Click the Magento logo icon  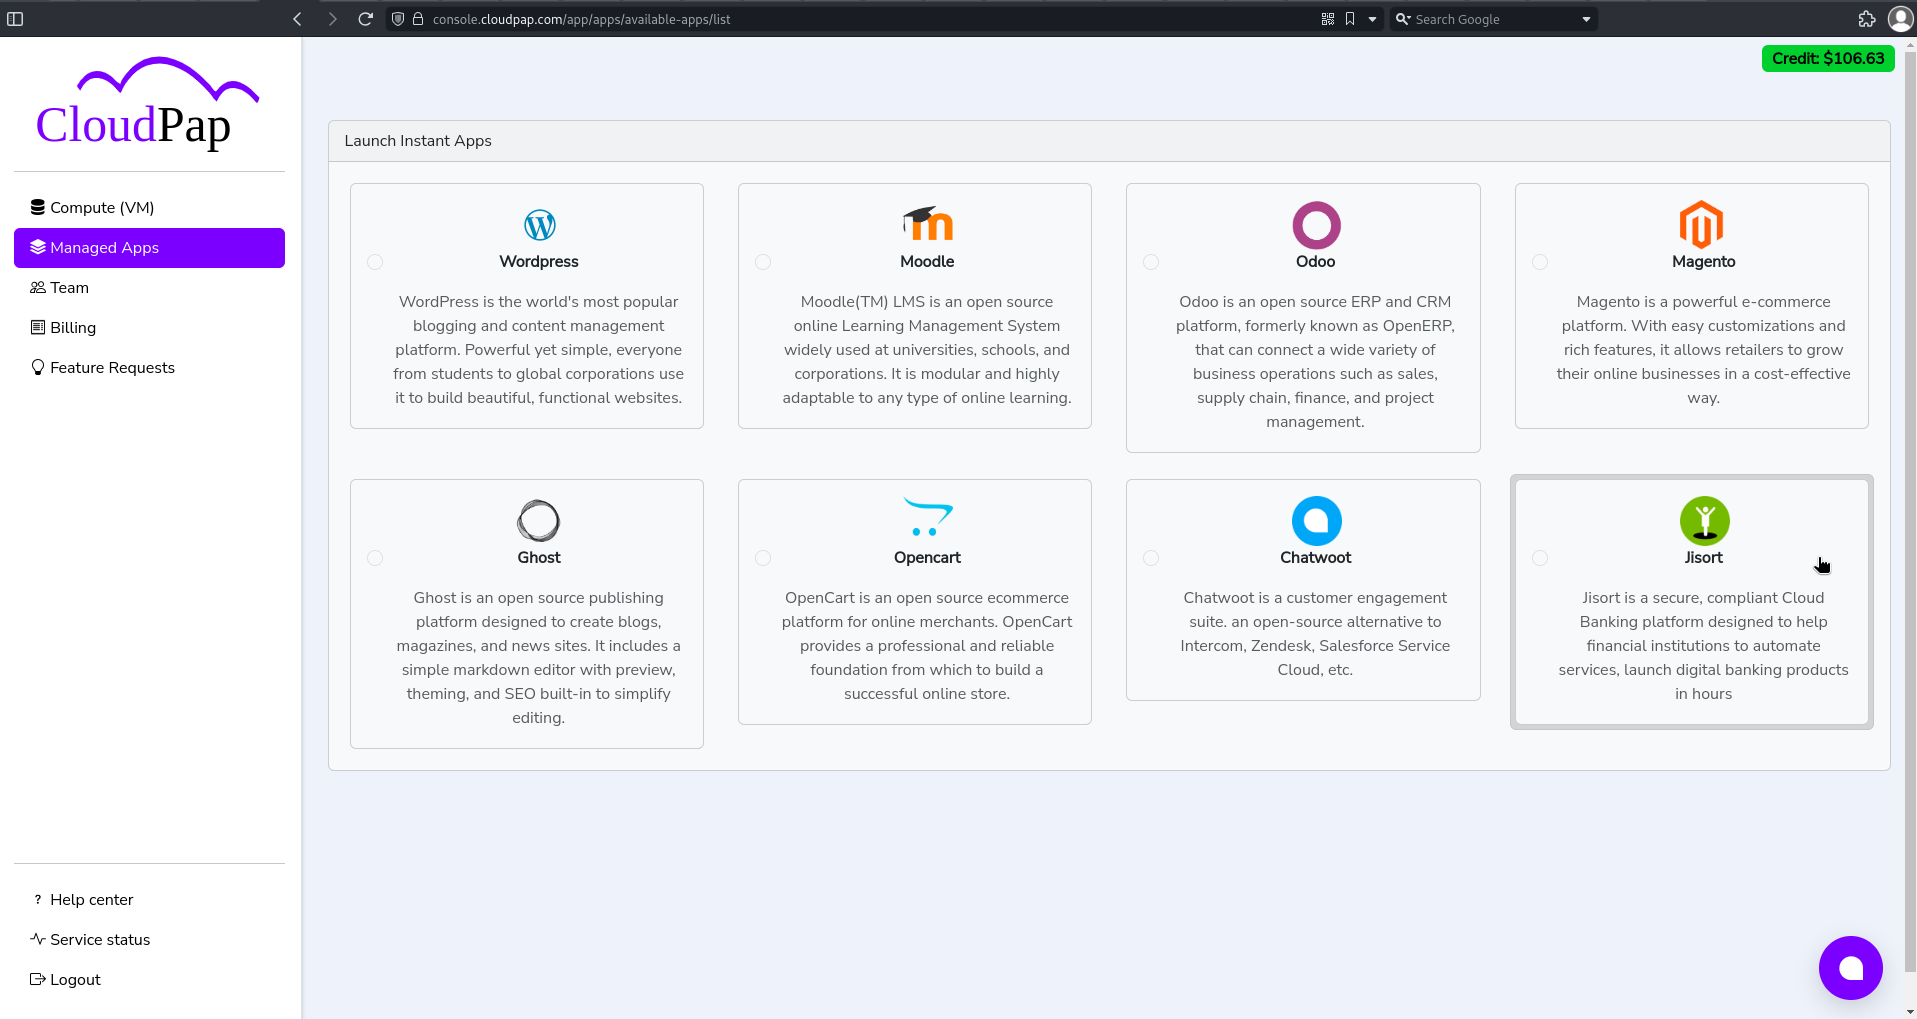1703,224
